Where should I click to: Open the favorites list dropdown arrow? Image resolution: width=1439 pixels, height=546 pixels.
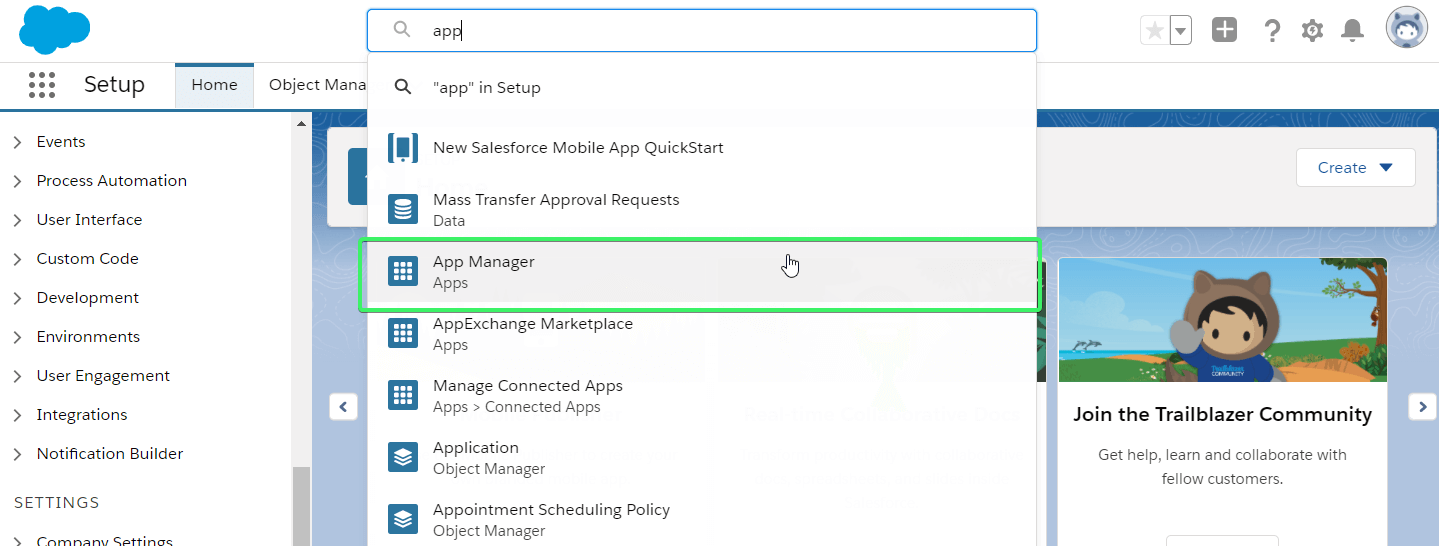[x=1181, y=31]
